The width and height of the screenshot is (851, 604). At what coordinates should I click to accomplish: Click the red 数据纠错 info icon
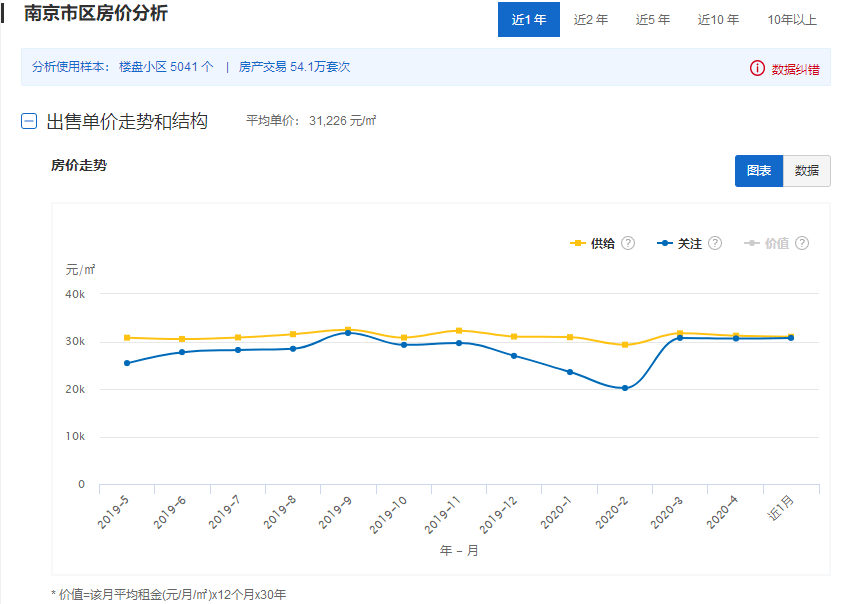tap(757, 69)
